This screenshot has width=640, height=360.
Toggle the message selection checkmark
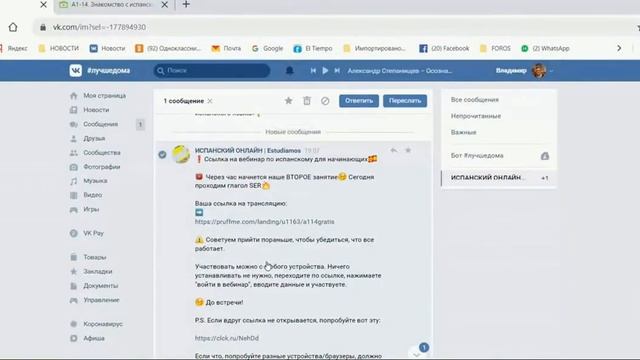click(x=162, y=154)
